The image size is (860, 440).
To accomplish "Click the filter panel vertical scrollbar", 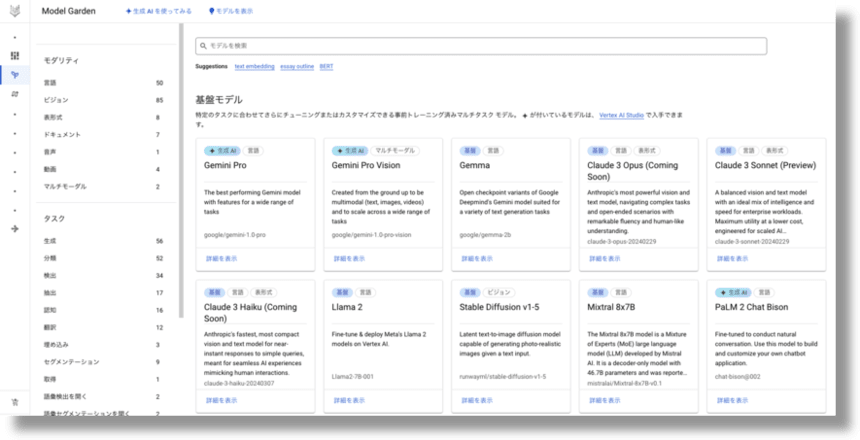I will pos(181,170).
